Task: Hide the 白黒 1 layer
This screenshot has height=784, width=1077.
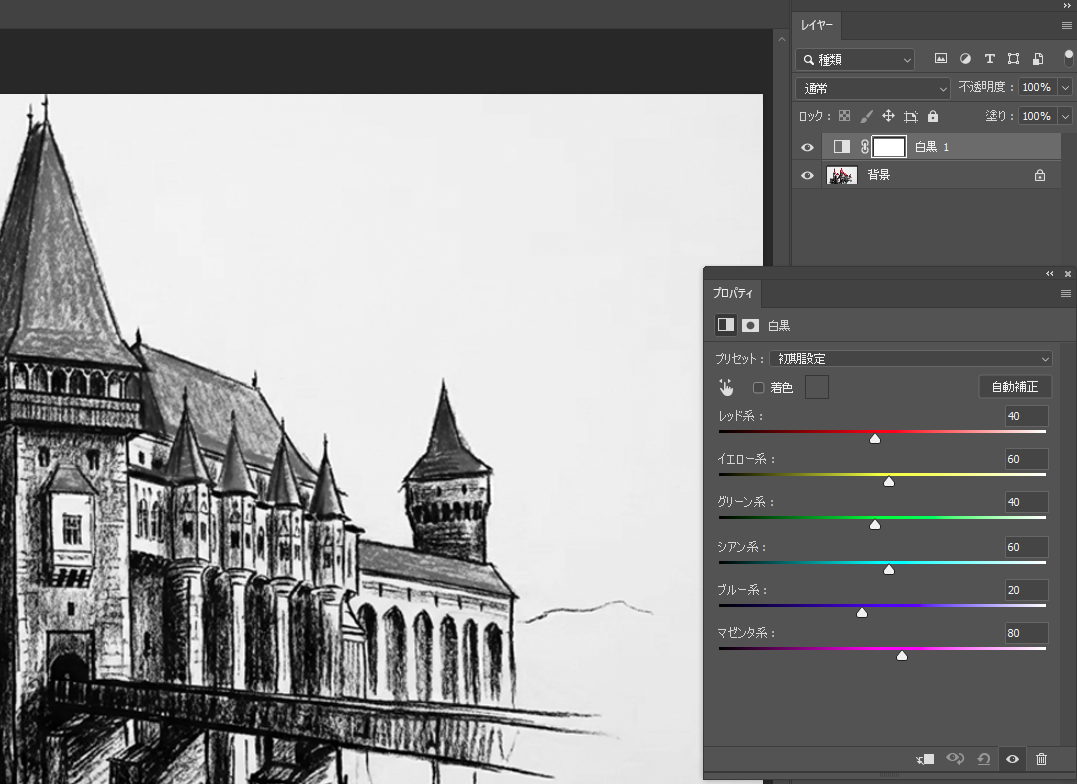Action: point(808,147)
